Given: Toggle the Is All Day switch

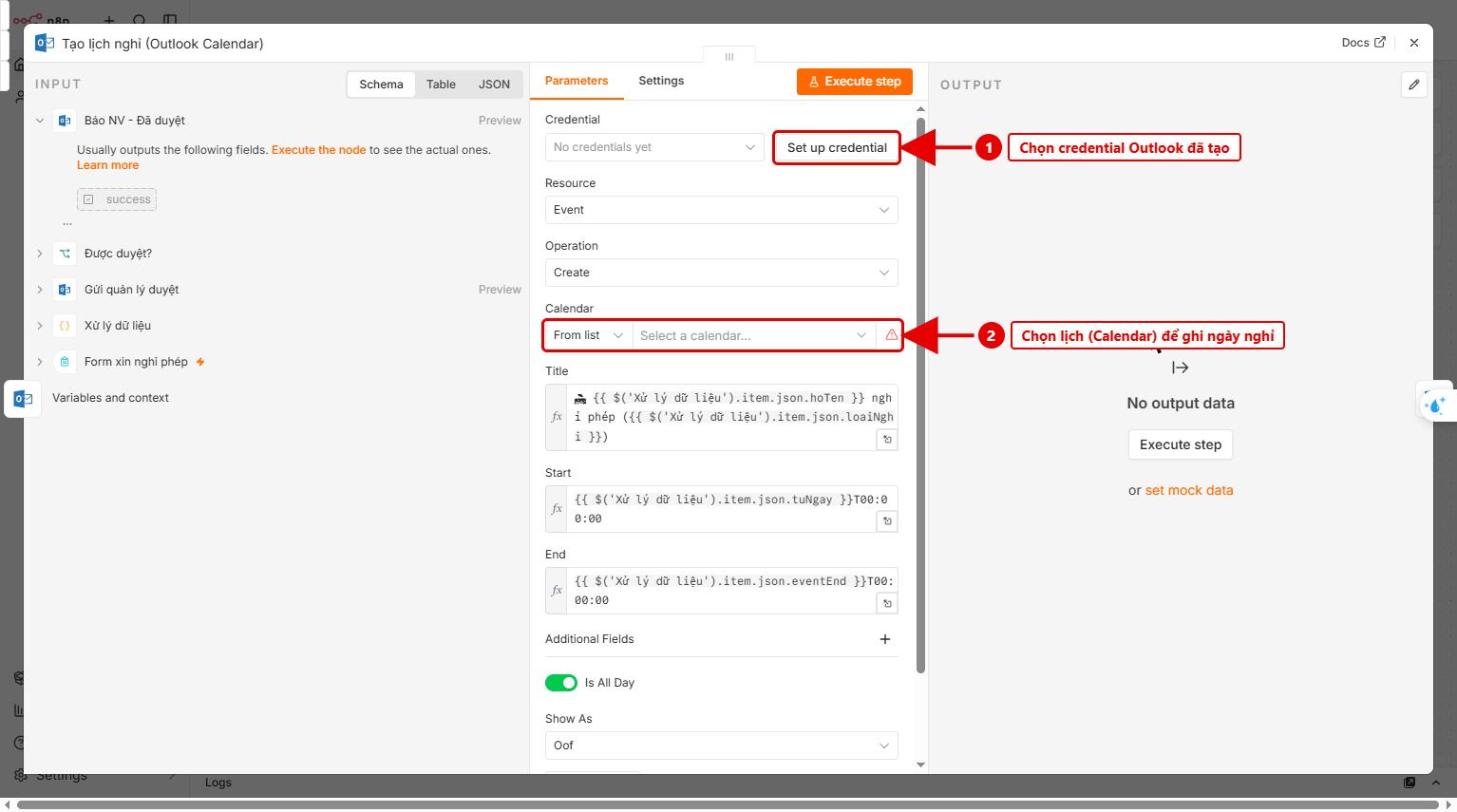Looking at the screenshot, I should point(561,683).
